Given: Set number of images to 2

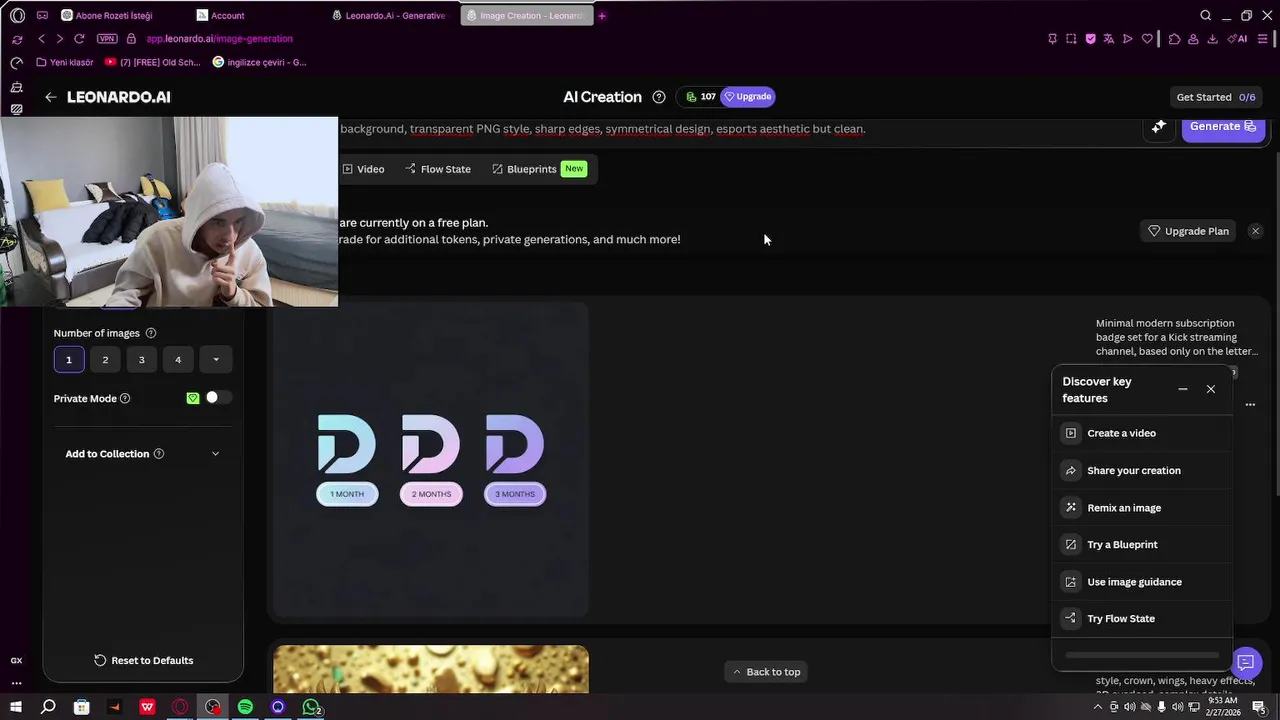Looking at the screenshot, I should 105,360.
